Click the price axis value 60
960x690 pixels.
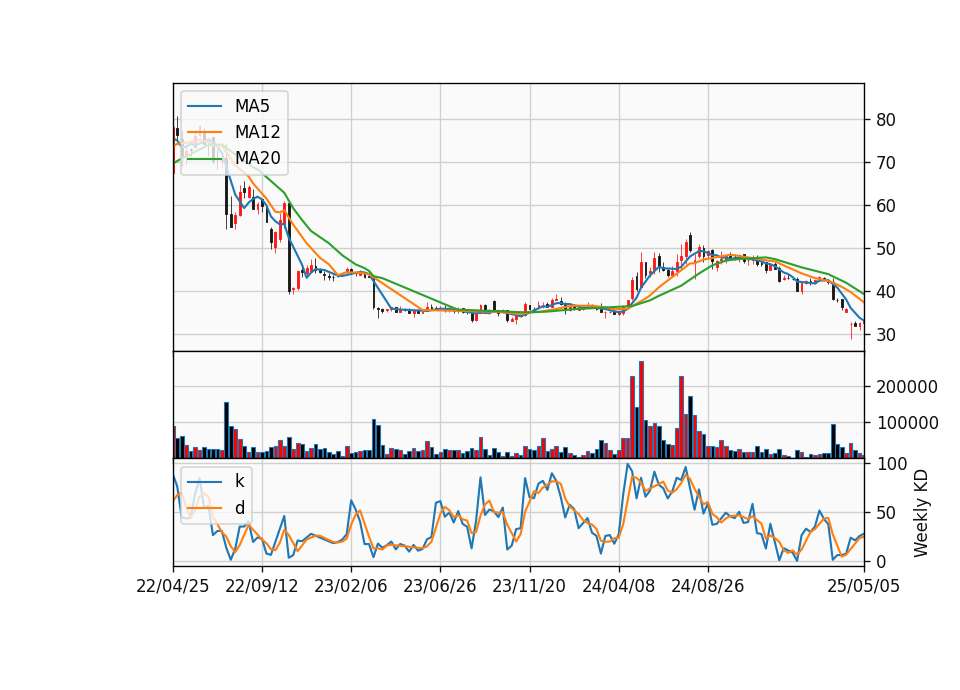[x=886, y=206]
